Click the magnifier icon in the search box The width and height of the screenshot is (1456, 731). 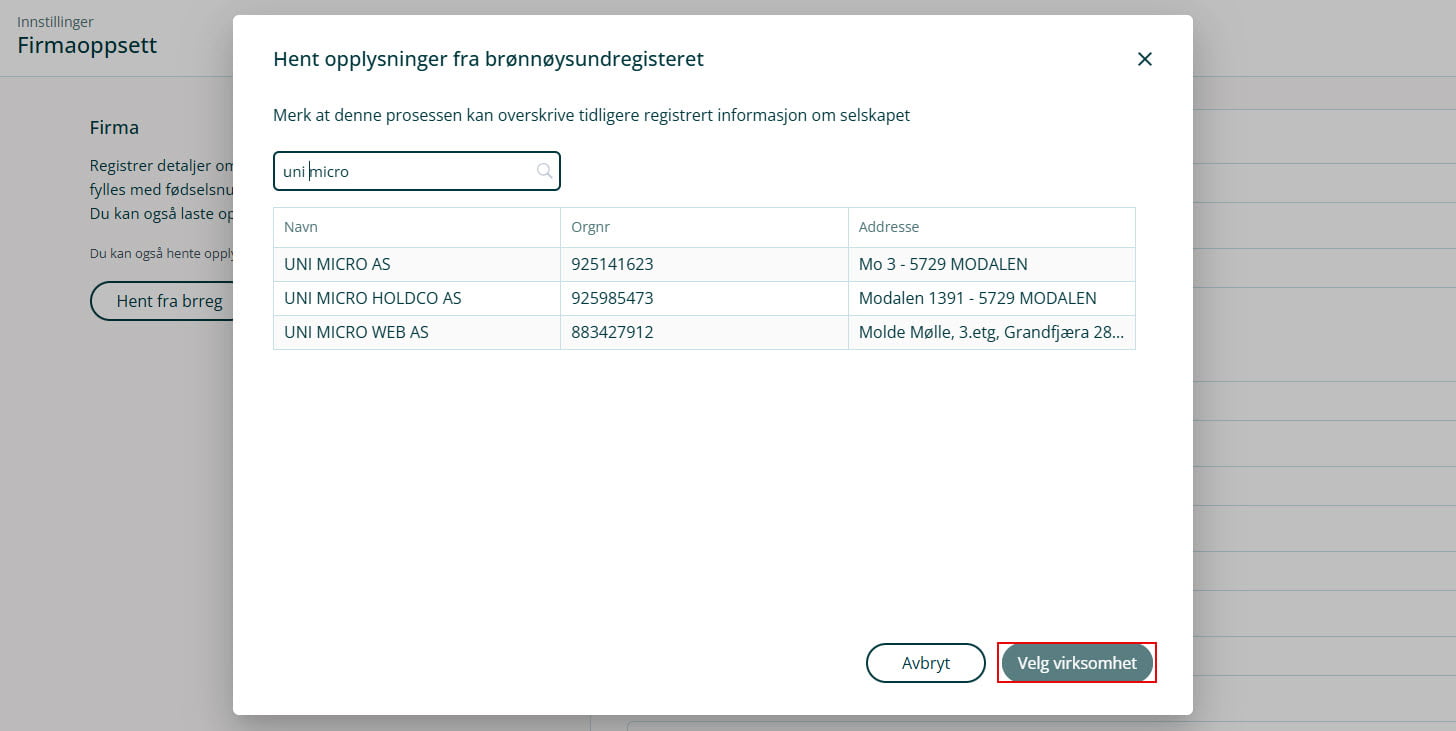[x=544, y=171]
